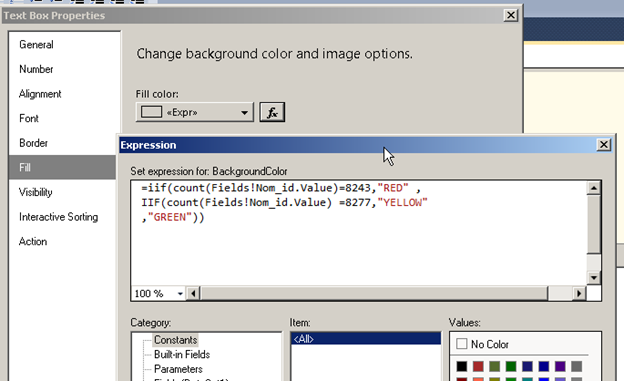
Task: Click inside the BackgroundColor expression editor
Action: [358, 233]
